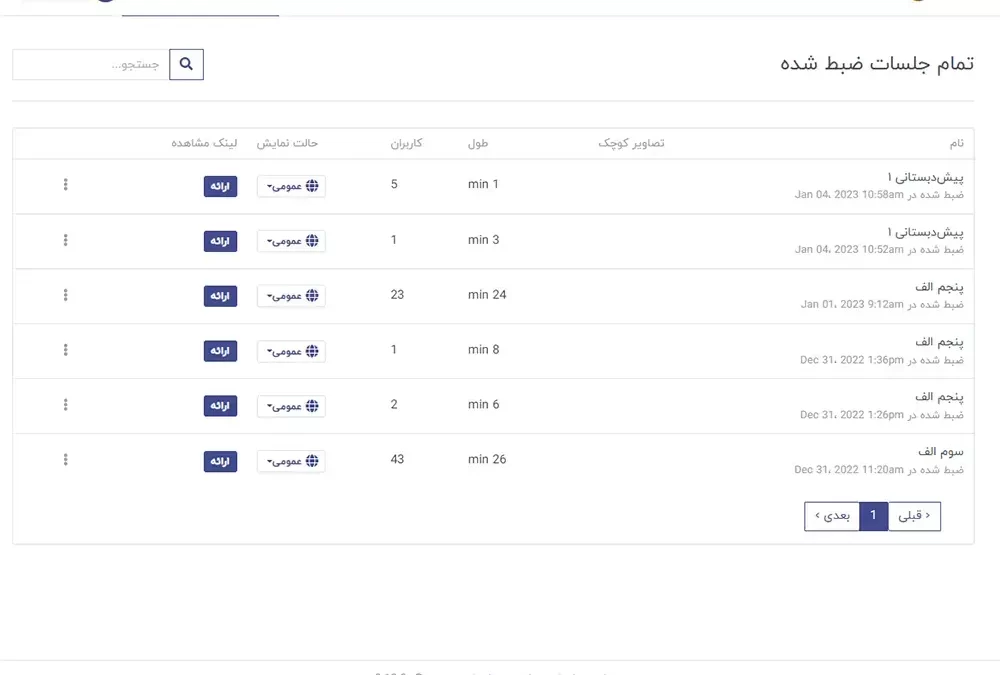Click ارائه button for 10:58am پیش‌دبستانی recording
This screenshot has height=675, width=1000.
pyautogui.click(x=220, y=186)
